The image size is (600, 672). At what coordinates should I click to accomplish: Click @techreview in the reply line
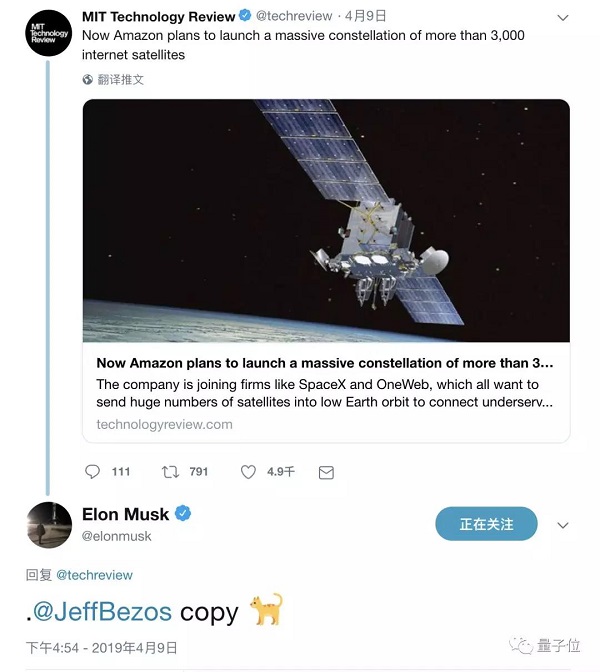[94, 575]
